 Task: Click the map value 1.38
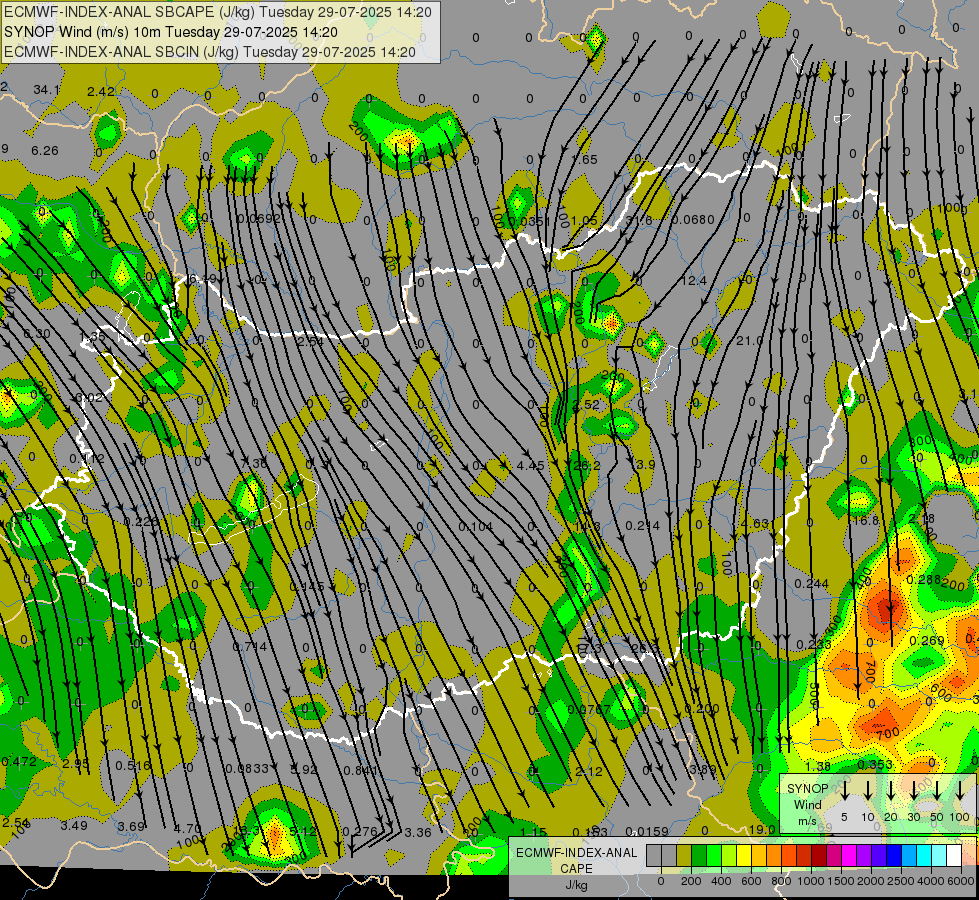pos(817,766)
